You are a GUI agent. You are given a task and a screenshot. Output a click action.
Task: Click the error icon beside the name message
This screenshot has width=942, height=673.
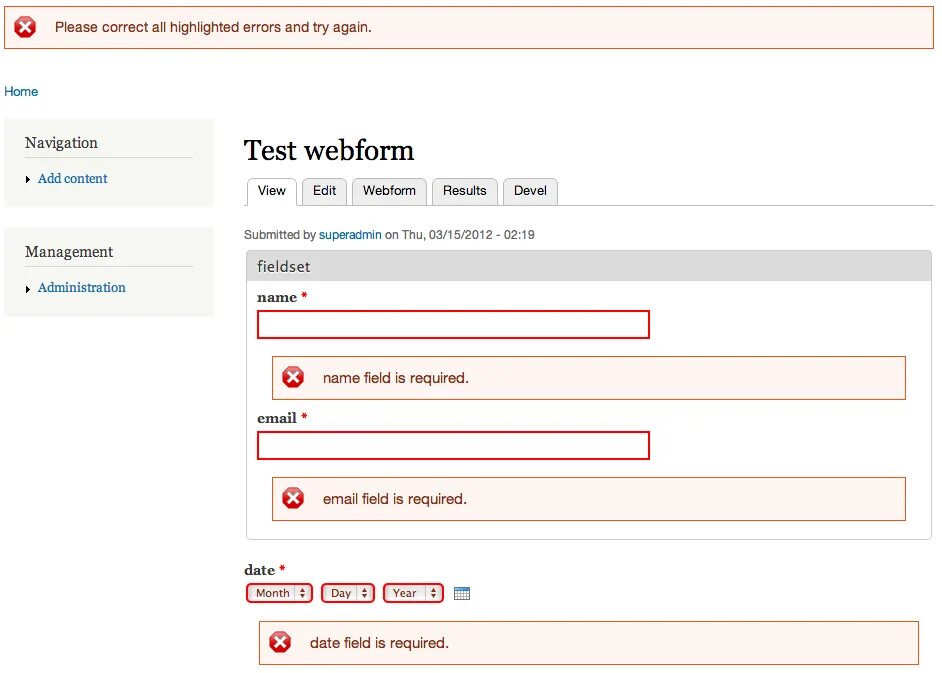pyautogui.click(x=293, y=377)
